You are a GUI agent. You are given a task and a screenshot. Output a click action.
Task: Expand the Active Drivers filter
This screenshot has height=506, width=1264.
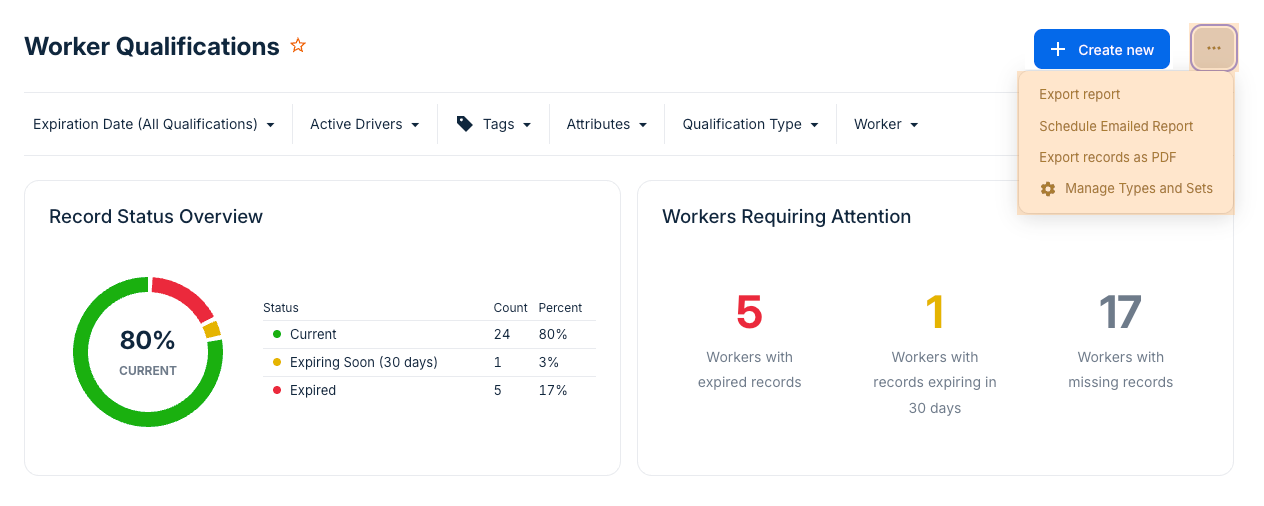click(364, 124)
